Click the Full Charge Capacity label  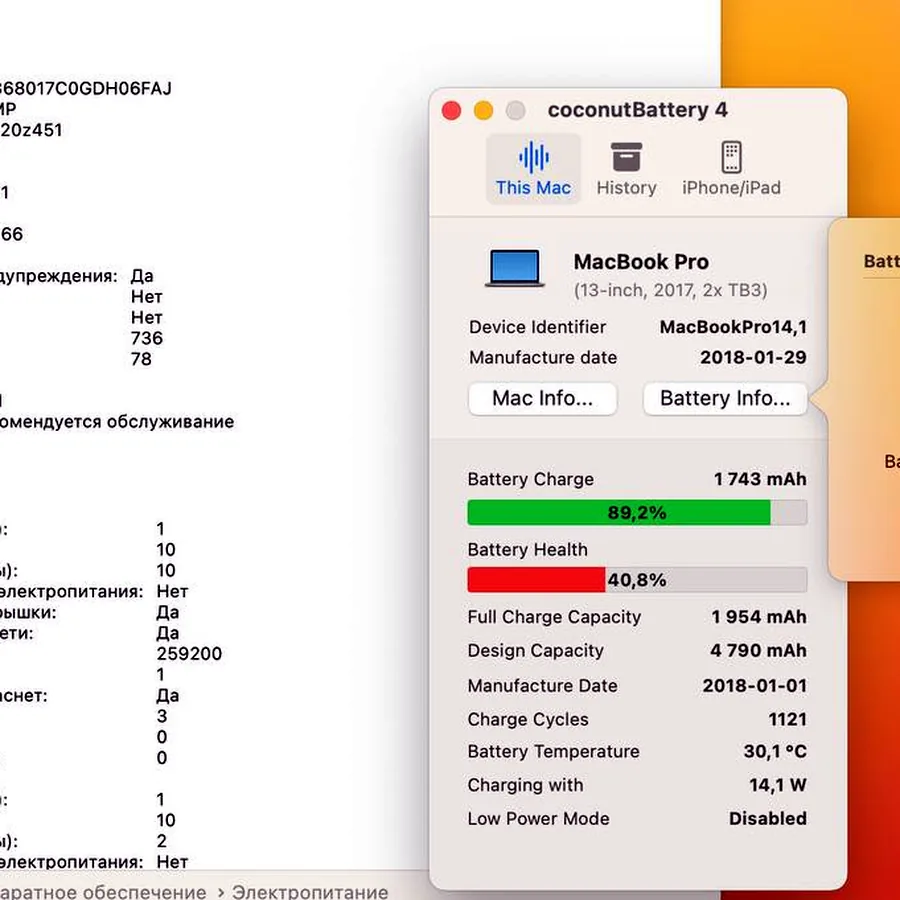(x=554, y=617)
